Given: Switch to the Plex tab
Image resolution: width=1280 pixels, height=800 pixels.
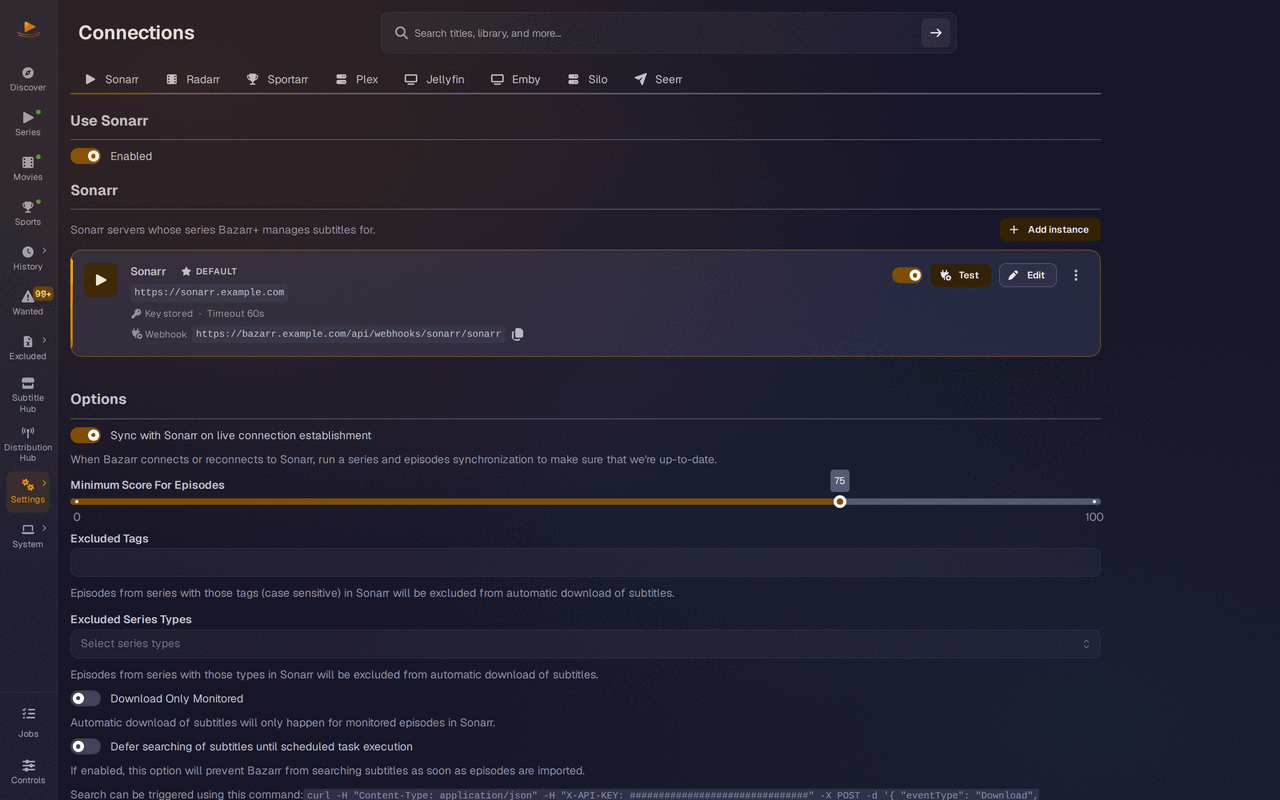Looking at the screenshot, I should pyautogui.click(x=357, y=79).
